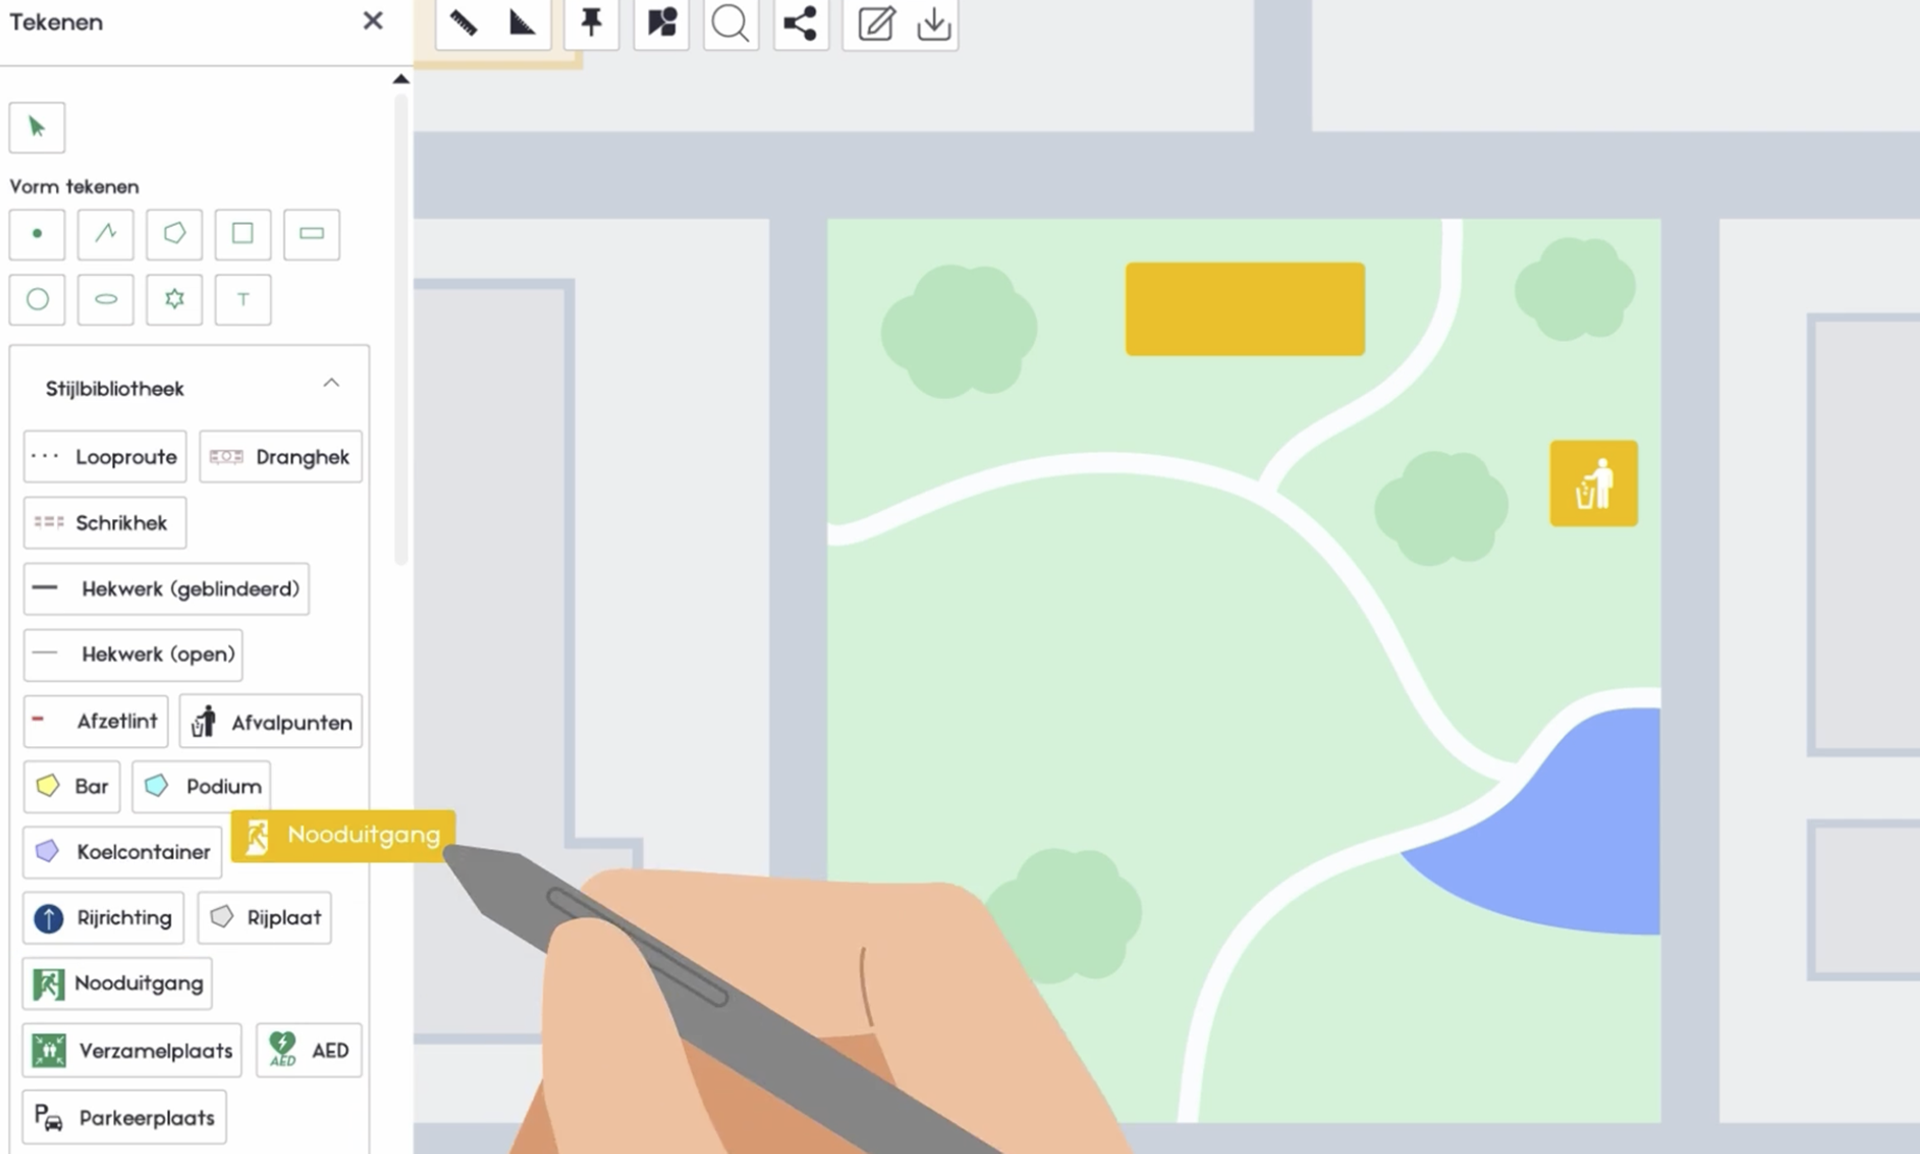Viewport: 1920px width, 1154px height.
Task: Select the arrow pointer selection tool
Action: (x=37, y=127)
